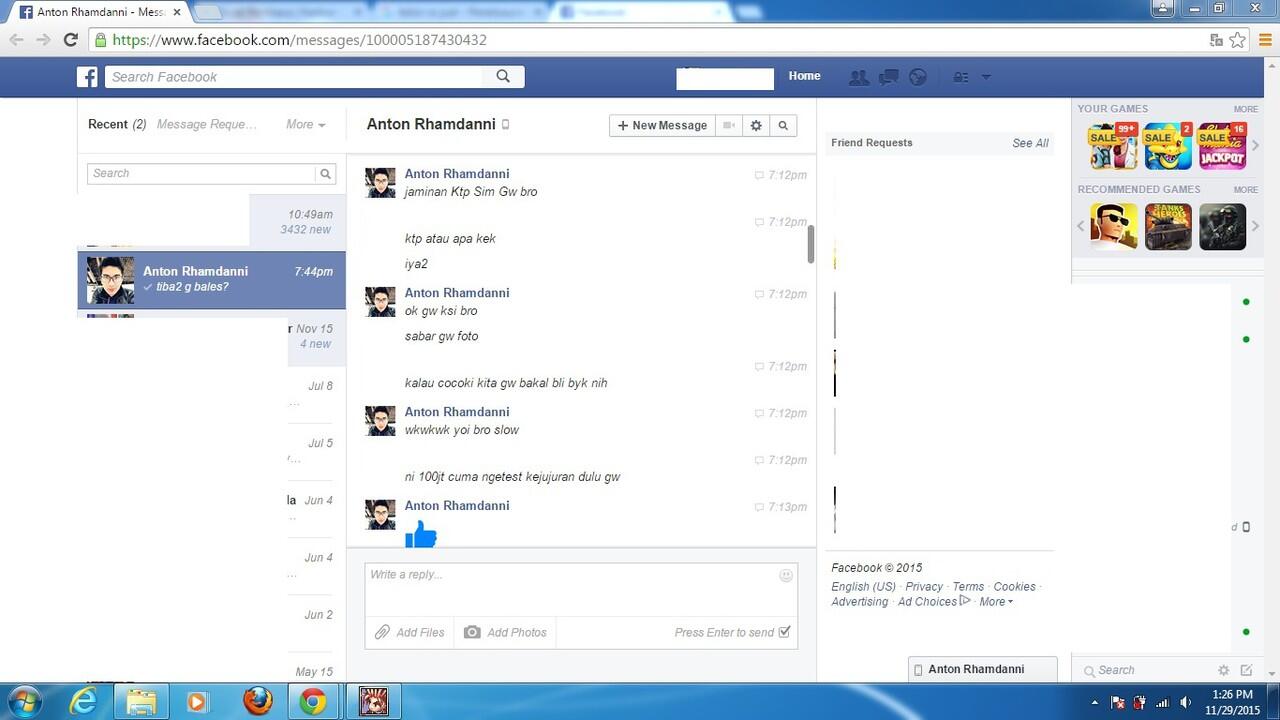
Task: Expand the account menu arrow in top bar
Action: click(986, 77)
